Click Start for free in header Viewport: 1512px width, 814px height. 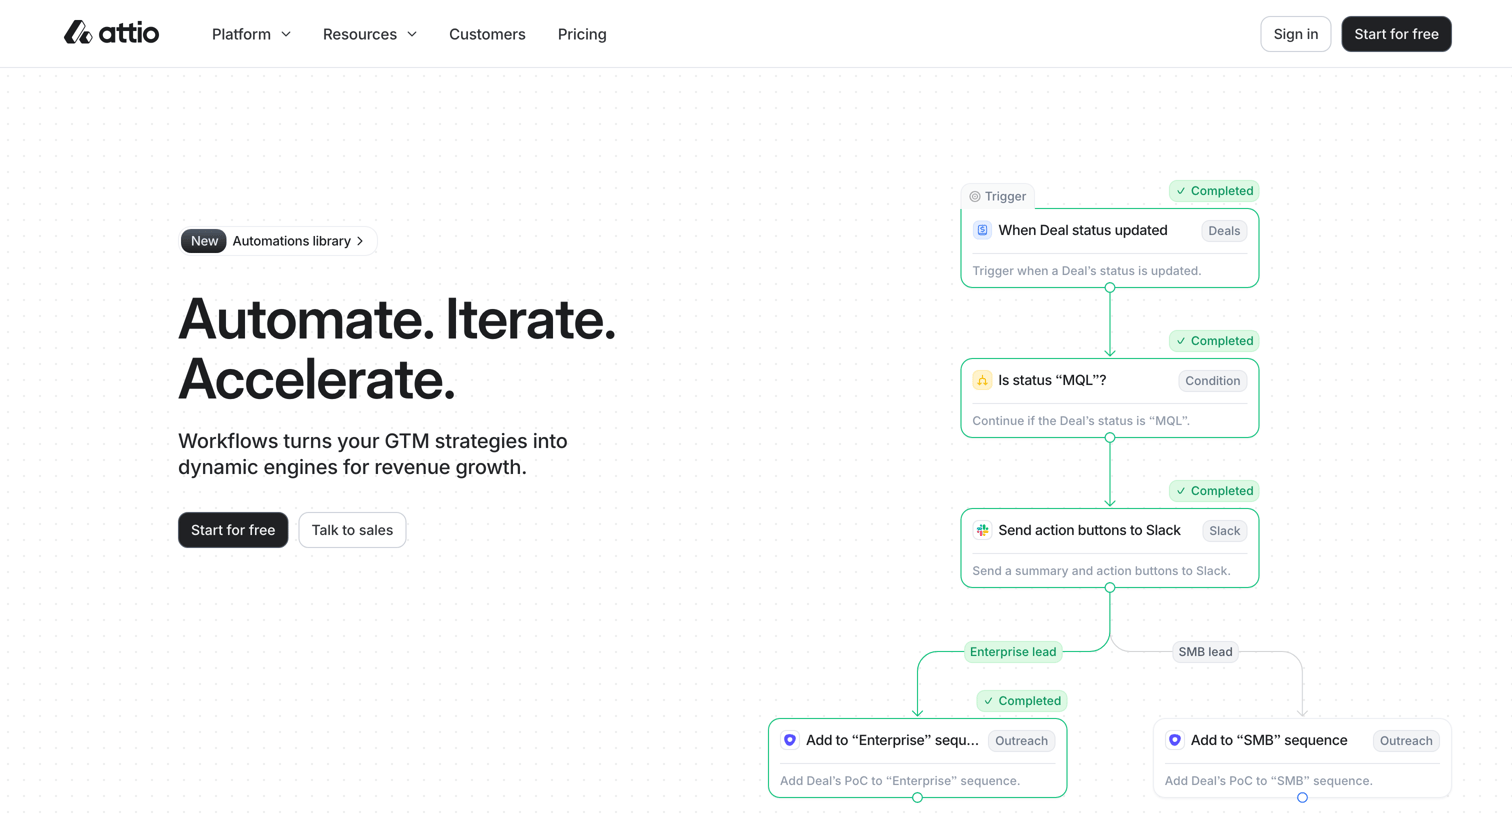[1396, 34]
